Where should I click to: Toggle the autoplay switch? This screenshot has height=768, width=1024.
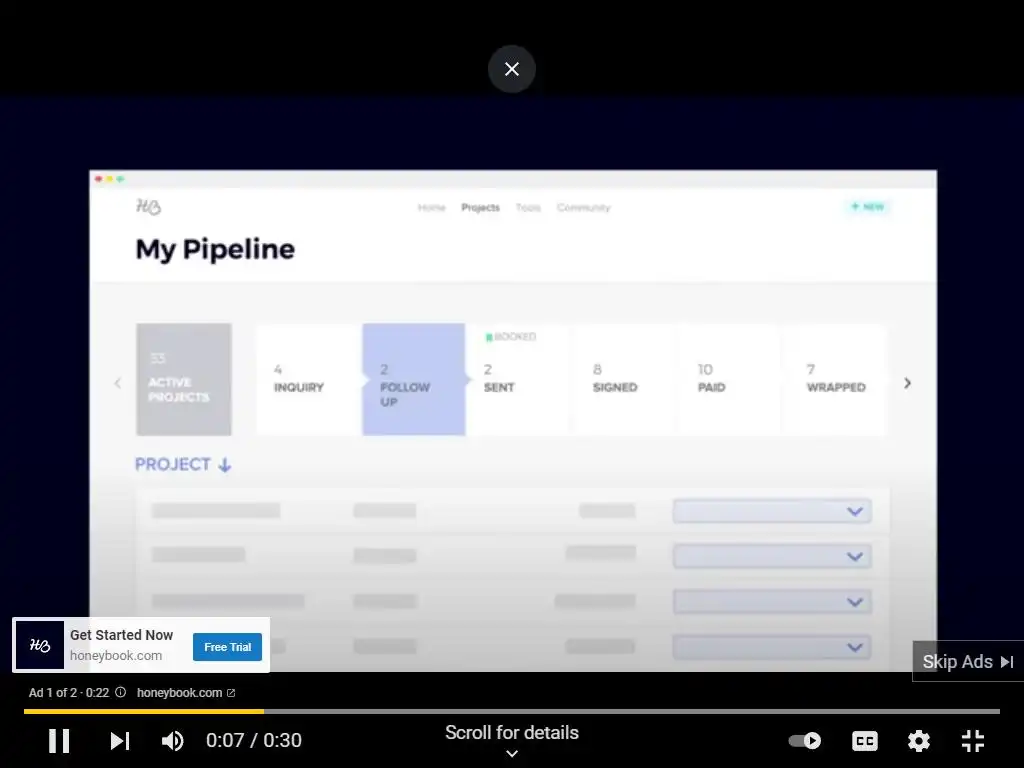point(805,741)
